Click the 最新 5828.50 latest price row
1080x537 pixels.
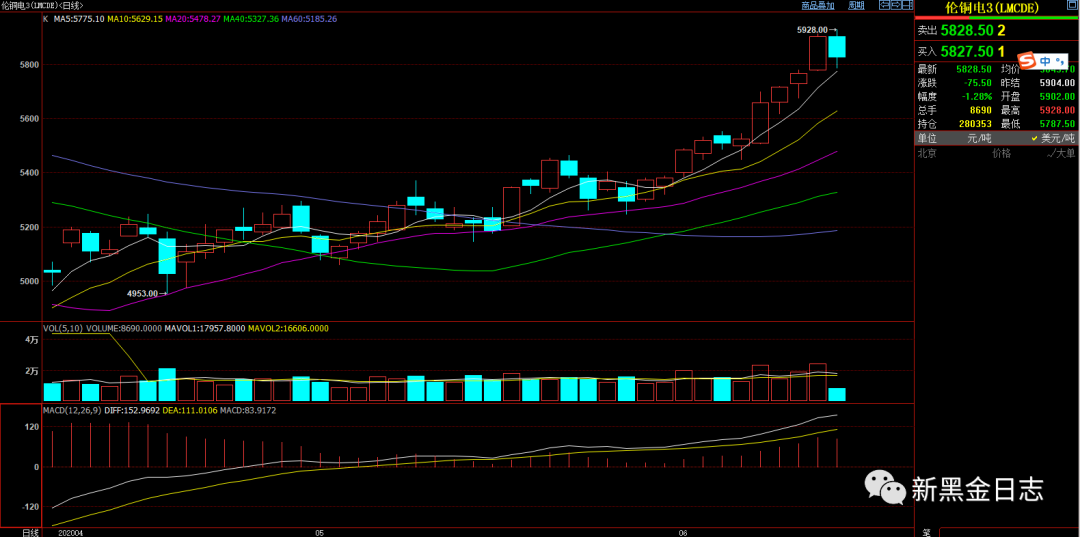[955, 70]
